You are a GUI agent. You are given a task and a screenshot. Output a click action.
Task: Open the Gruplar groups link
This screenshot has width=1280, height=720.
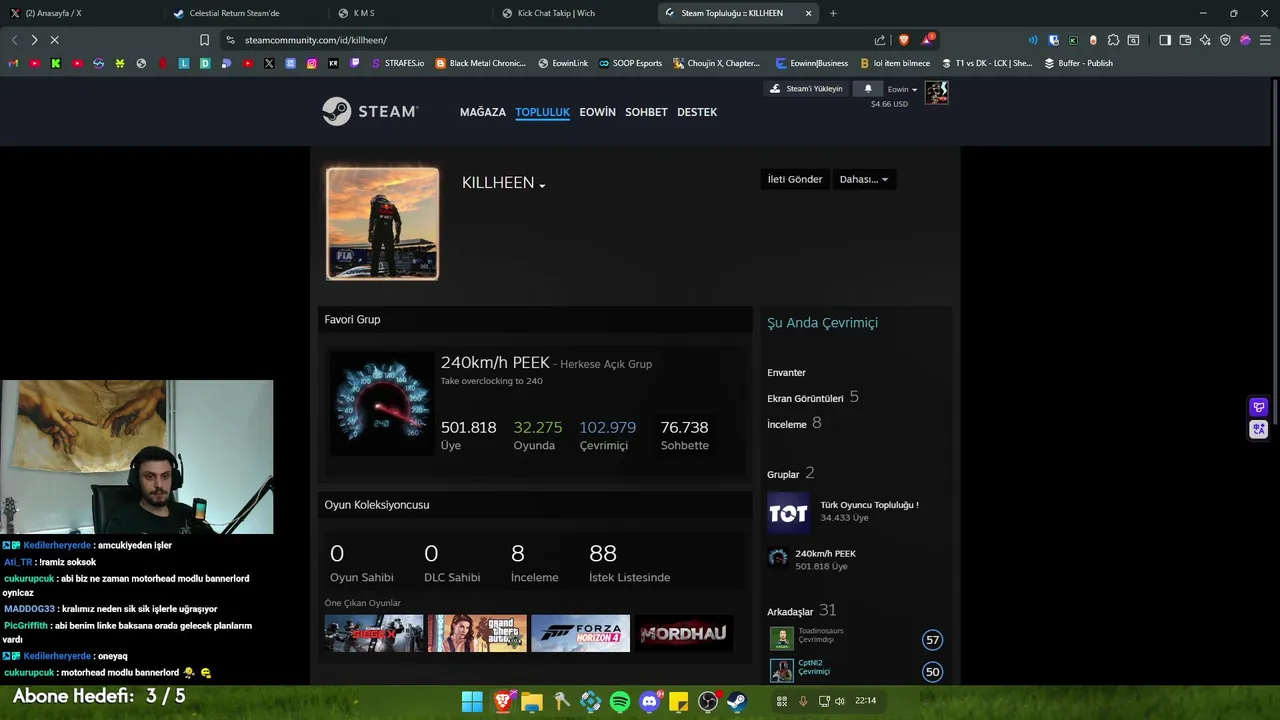coord(783,474)
